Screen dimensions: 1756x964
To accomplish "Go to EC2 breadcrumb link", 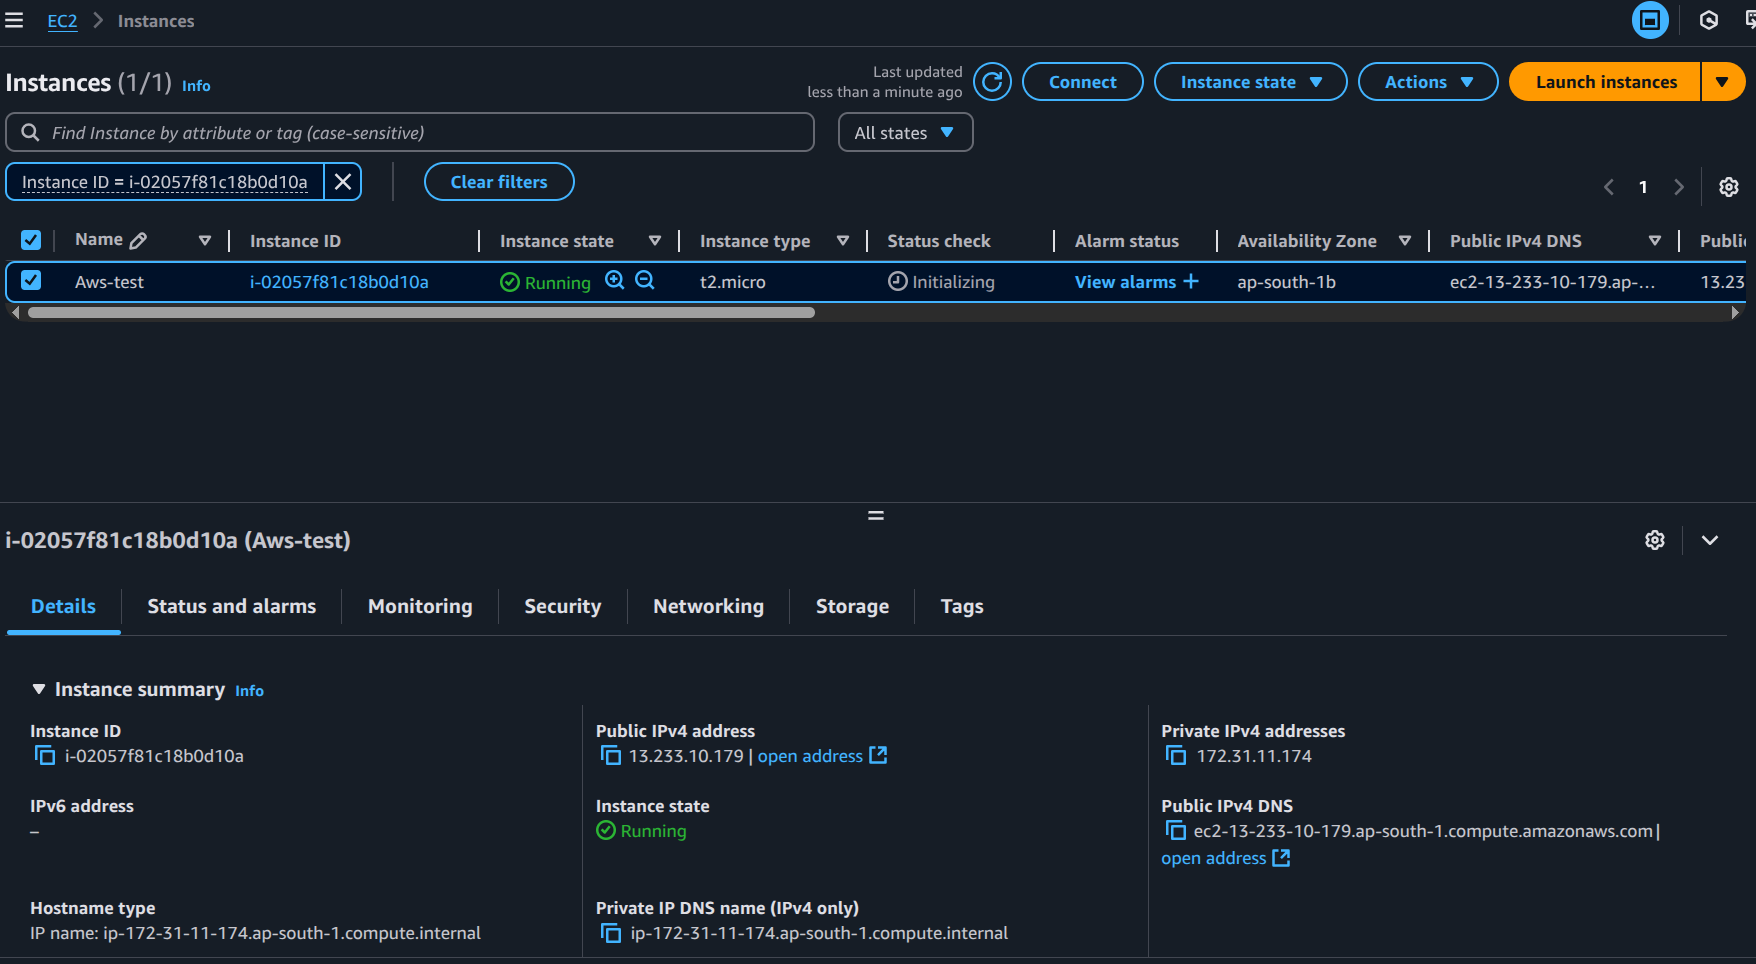I will pos(62,21).
